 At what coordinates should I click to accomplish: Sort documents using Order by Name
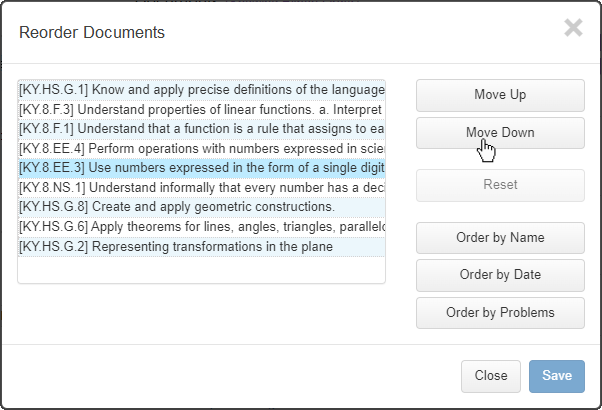click(x=500, y=238)
